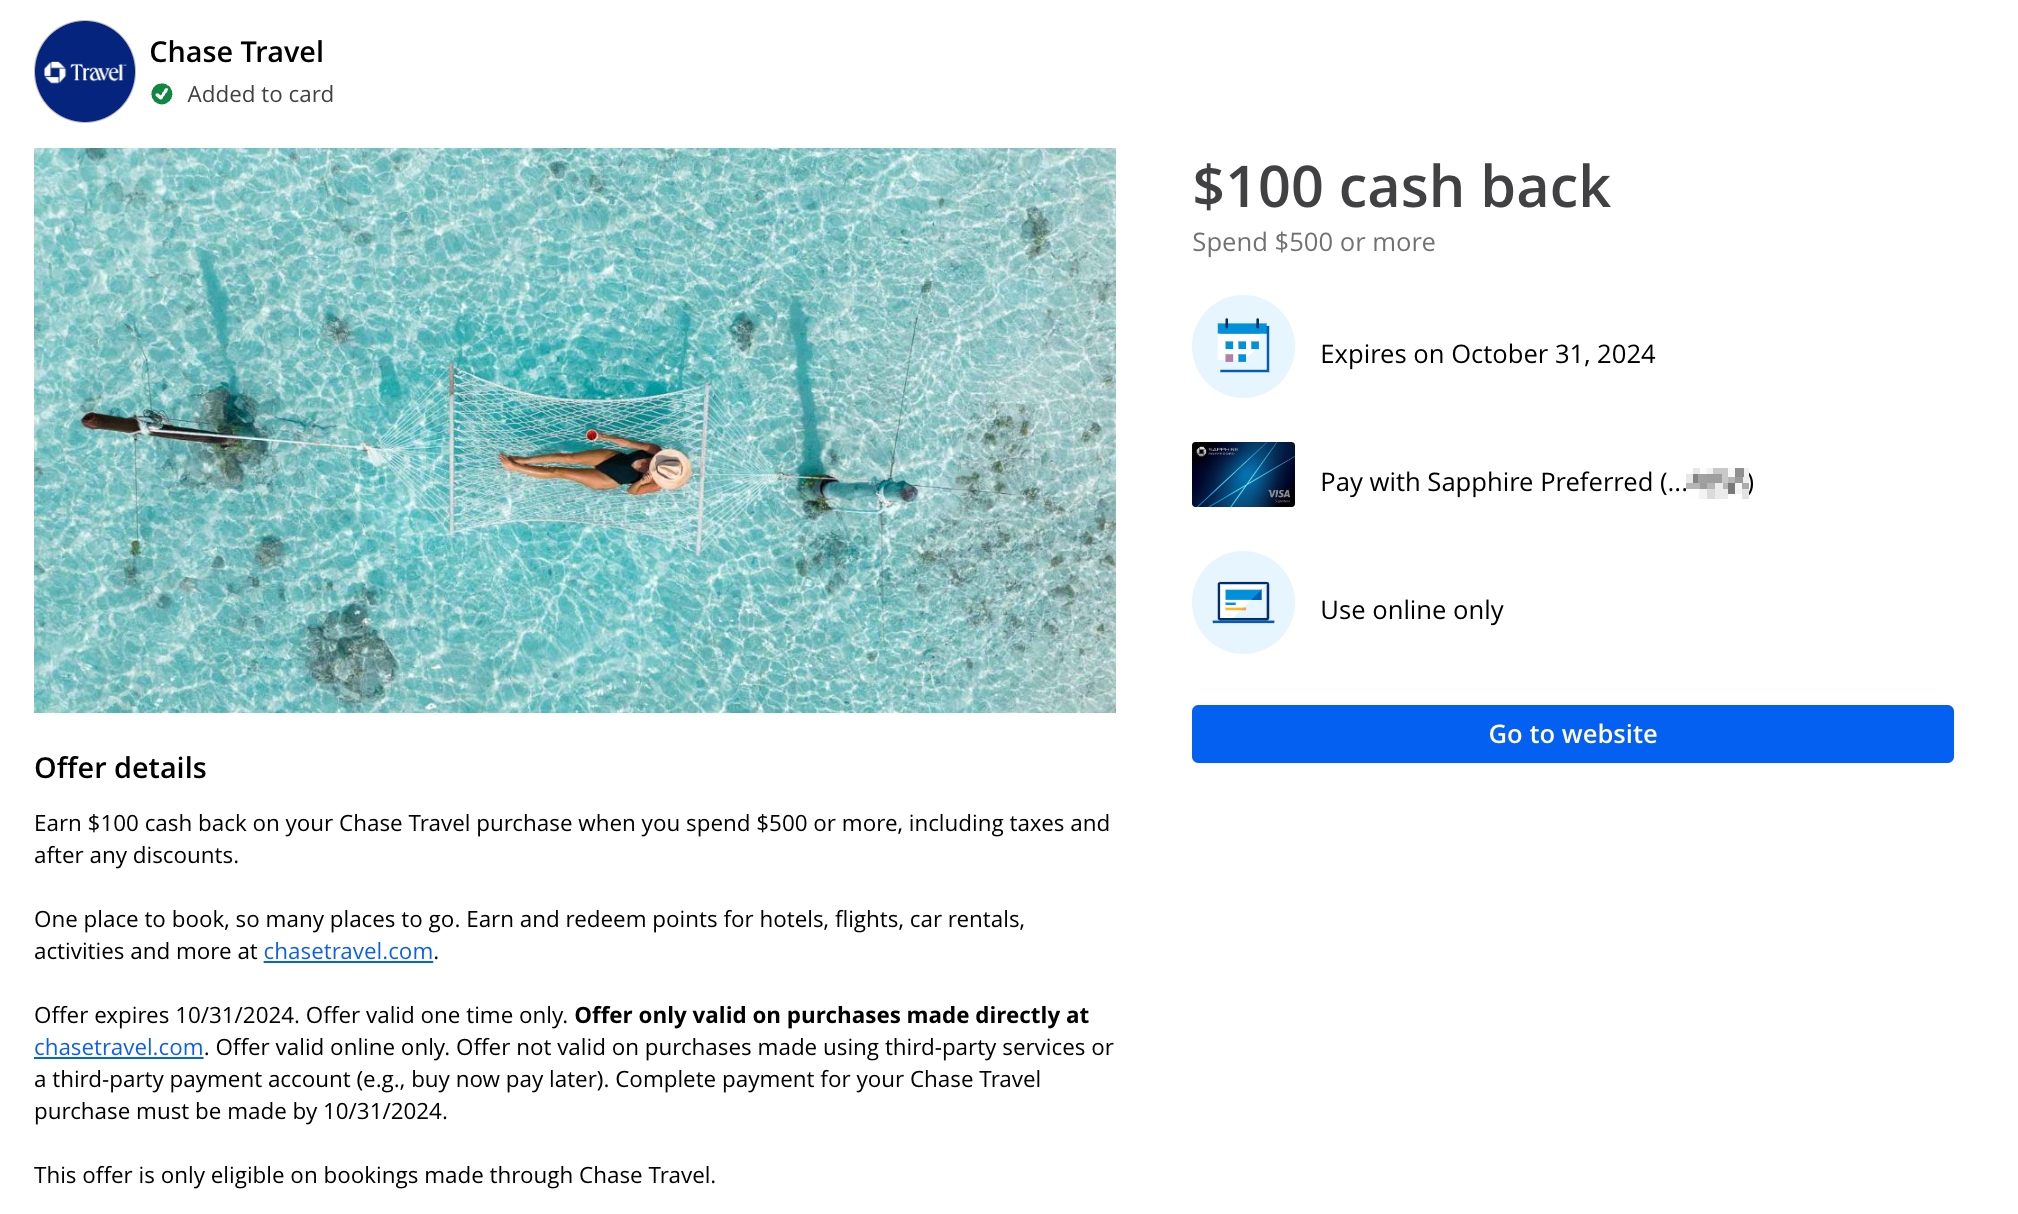Open the chasetravel.com link in offer description
The height and width of the screenshot is (1214, 2018).
(348, 951)
